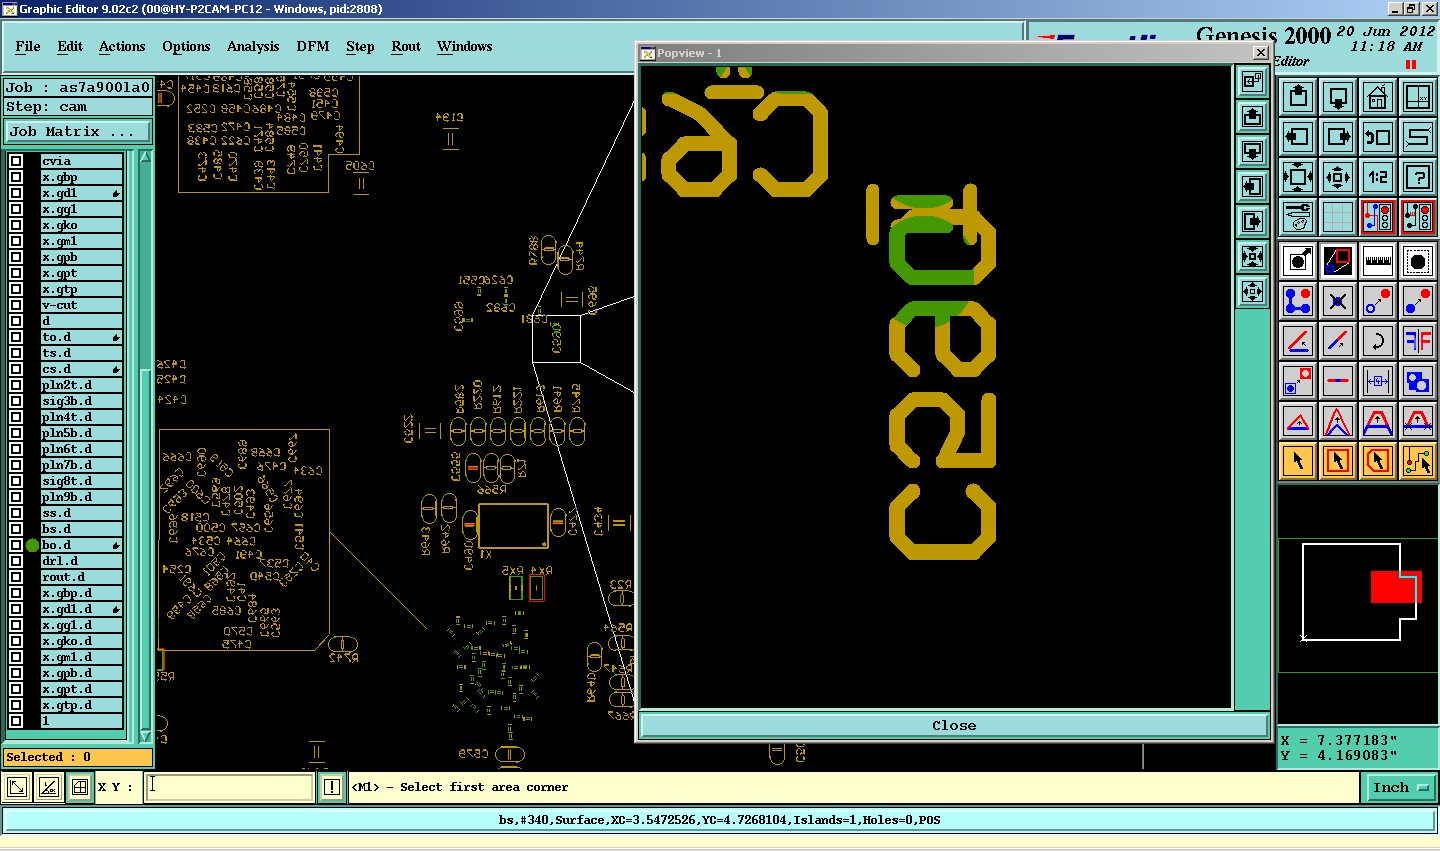Click the layer list vertical scrollbar

point(144,445)
